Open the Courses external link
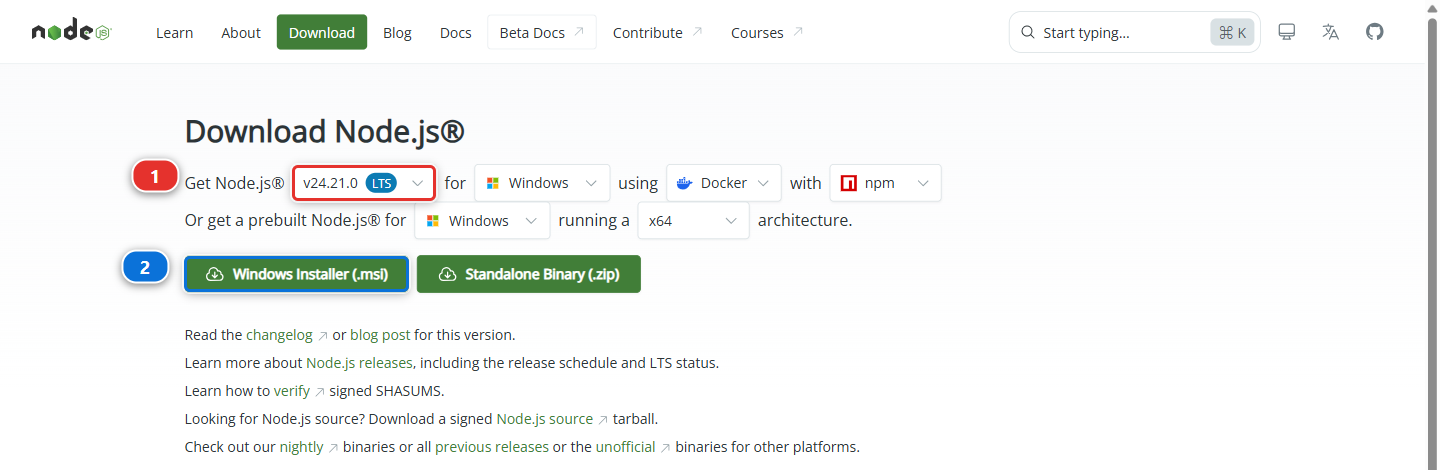Screen dimensions: 1440x470 coord(767,33)
